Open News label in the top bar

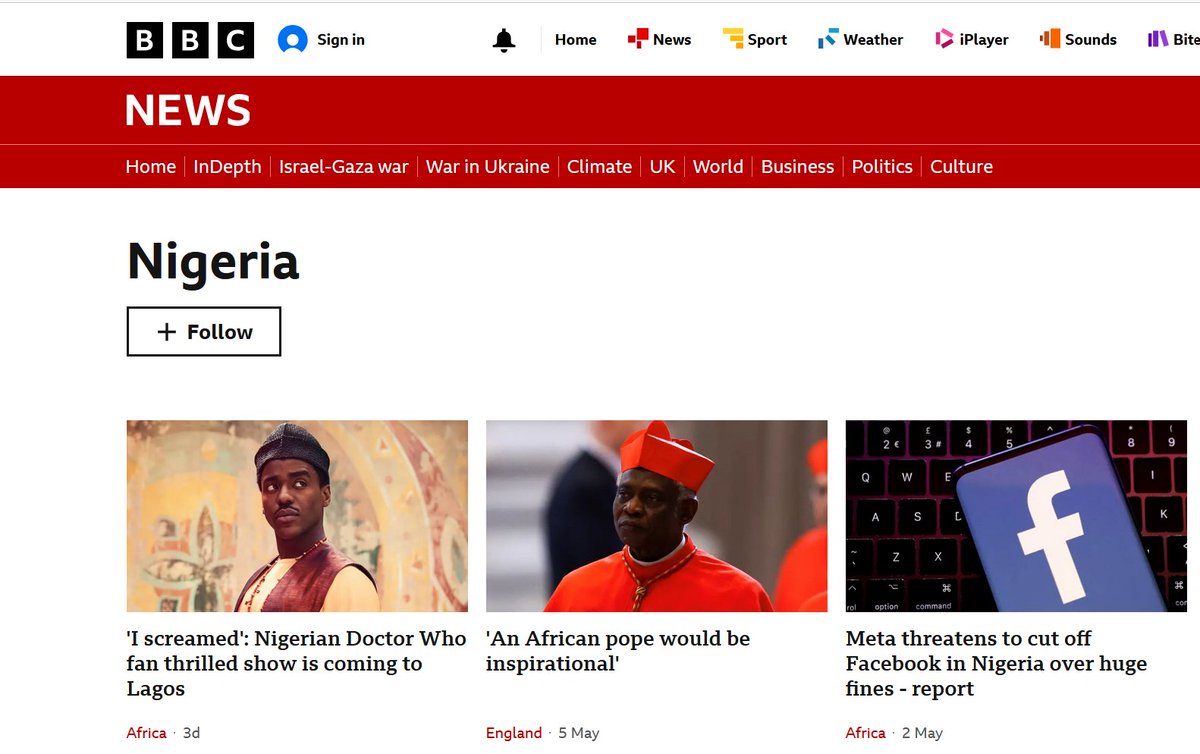[672, 40]
